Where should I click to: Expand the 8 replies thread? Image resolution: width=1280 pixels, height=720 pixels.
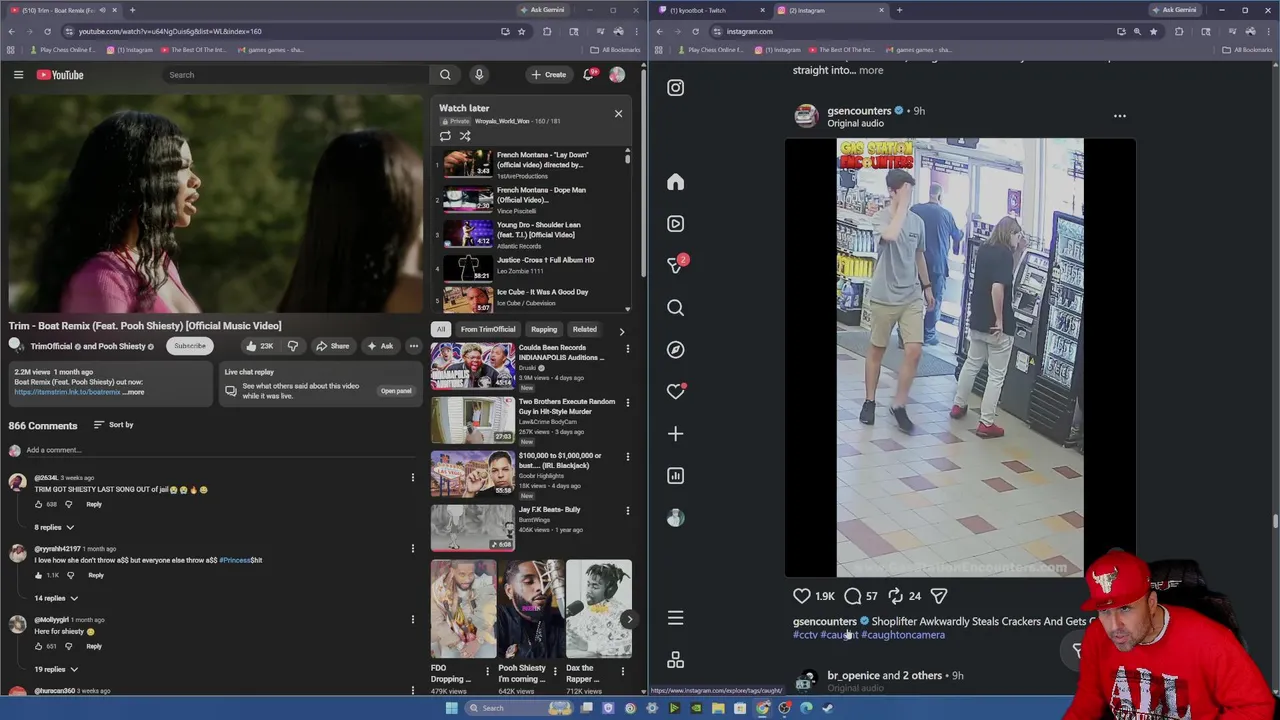(54, 527)
